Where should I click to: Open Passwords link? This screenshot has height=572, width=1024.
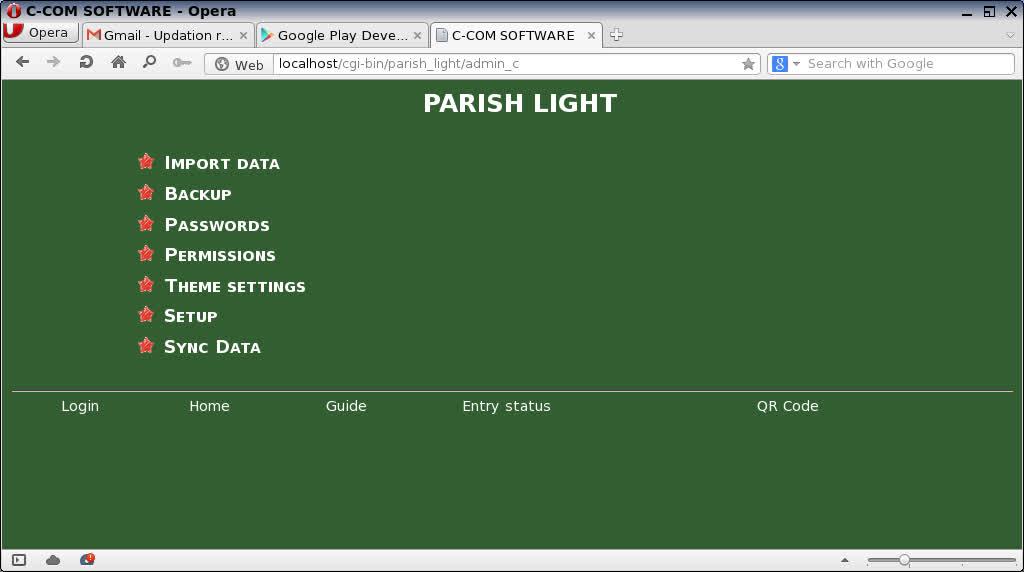point(217,225)
